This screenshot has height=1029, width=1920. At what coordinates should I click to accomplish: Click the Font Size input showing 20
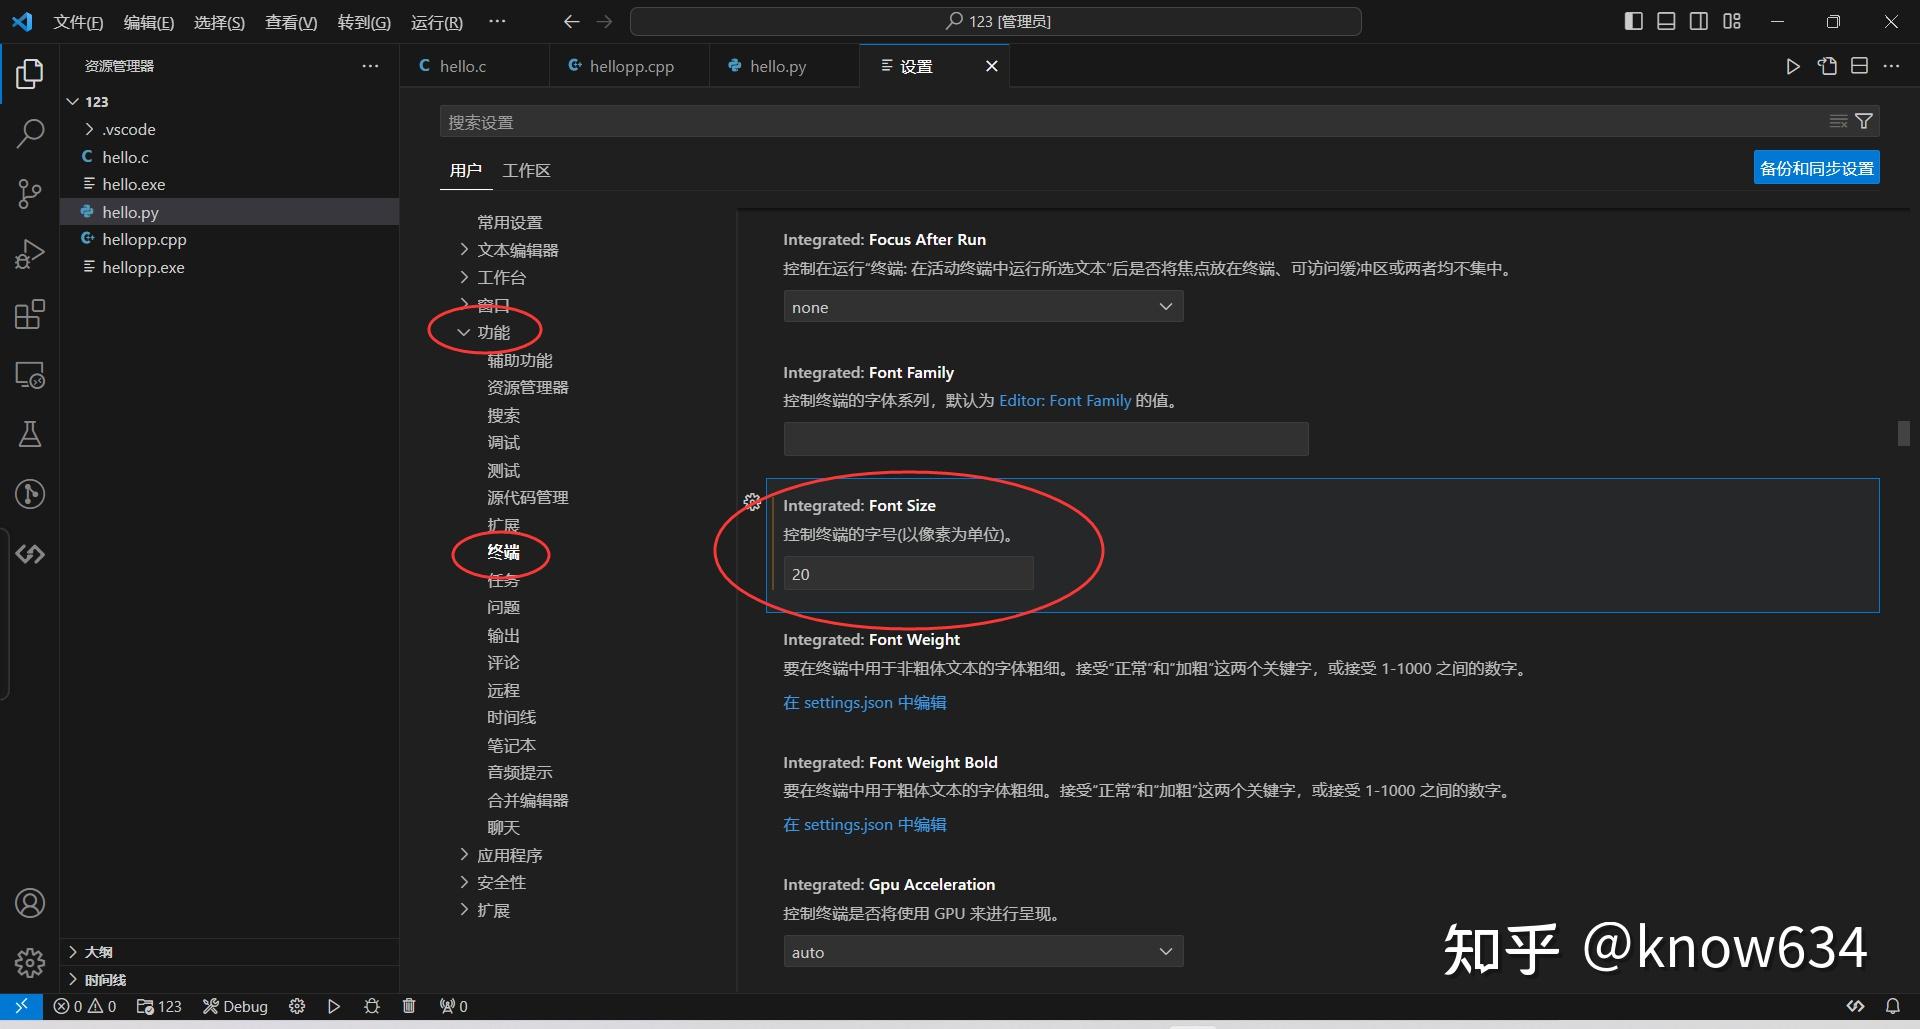[x=906, y=573]
